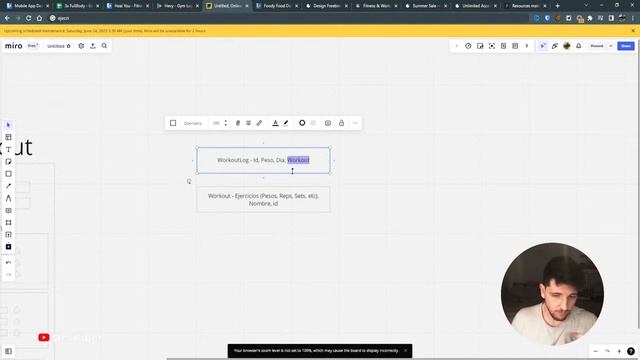Click the highlighted word Workout
Viewport: 640px width, 360px height.
click(298, 160)
